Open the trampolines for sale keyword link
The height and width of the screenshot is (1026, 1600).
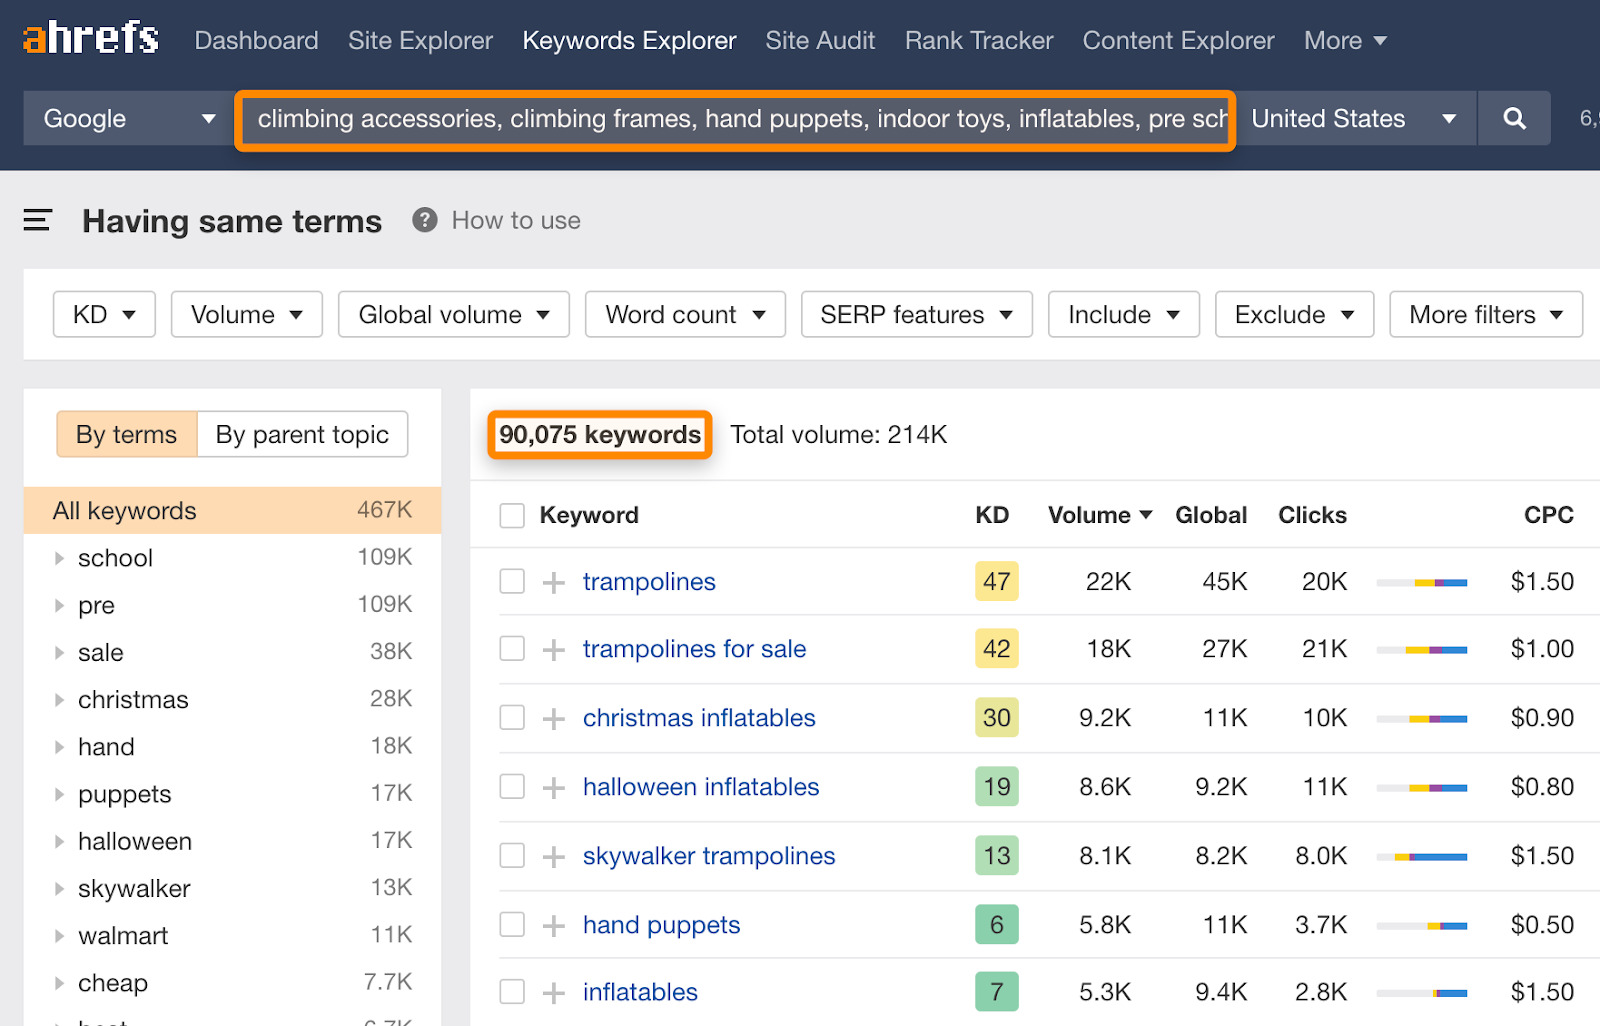[694, 648]
